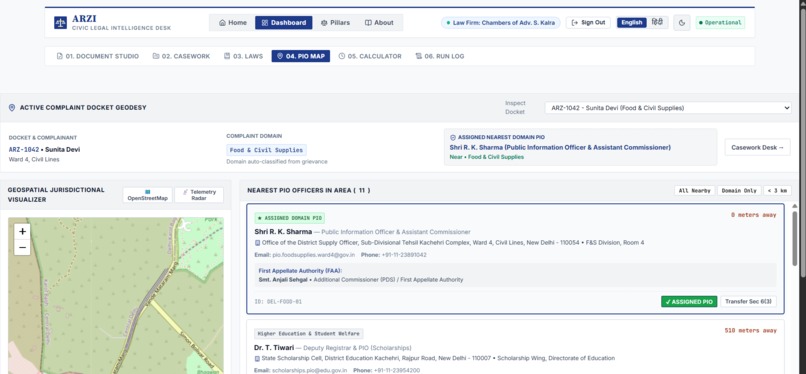Click the green Assigned PIO button
Screen dimensions: 806x374
689,302
